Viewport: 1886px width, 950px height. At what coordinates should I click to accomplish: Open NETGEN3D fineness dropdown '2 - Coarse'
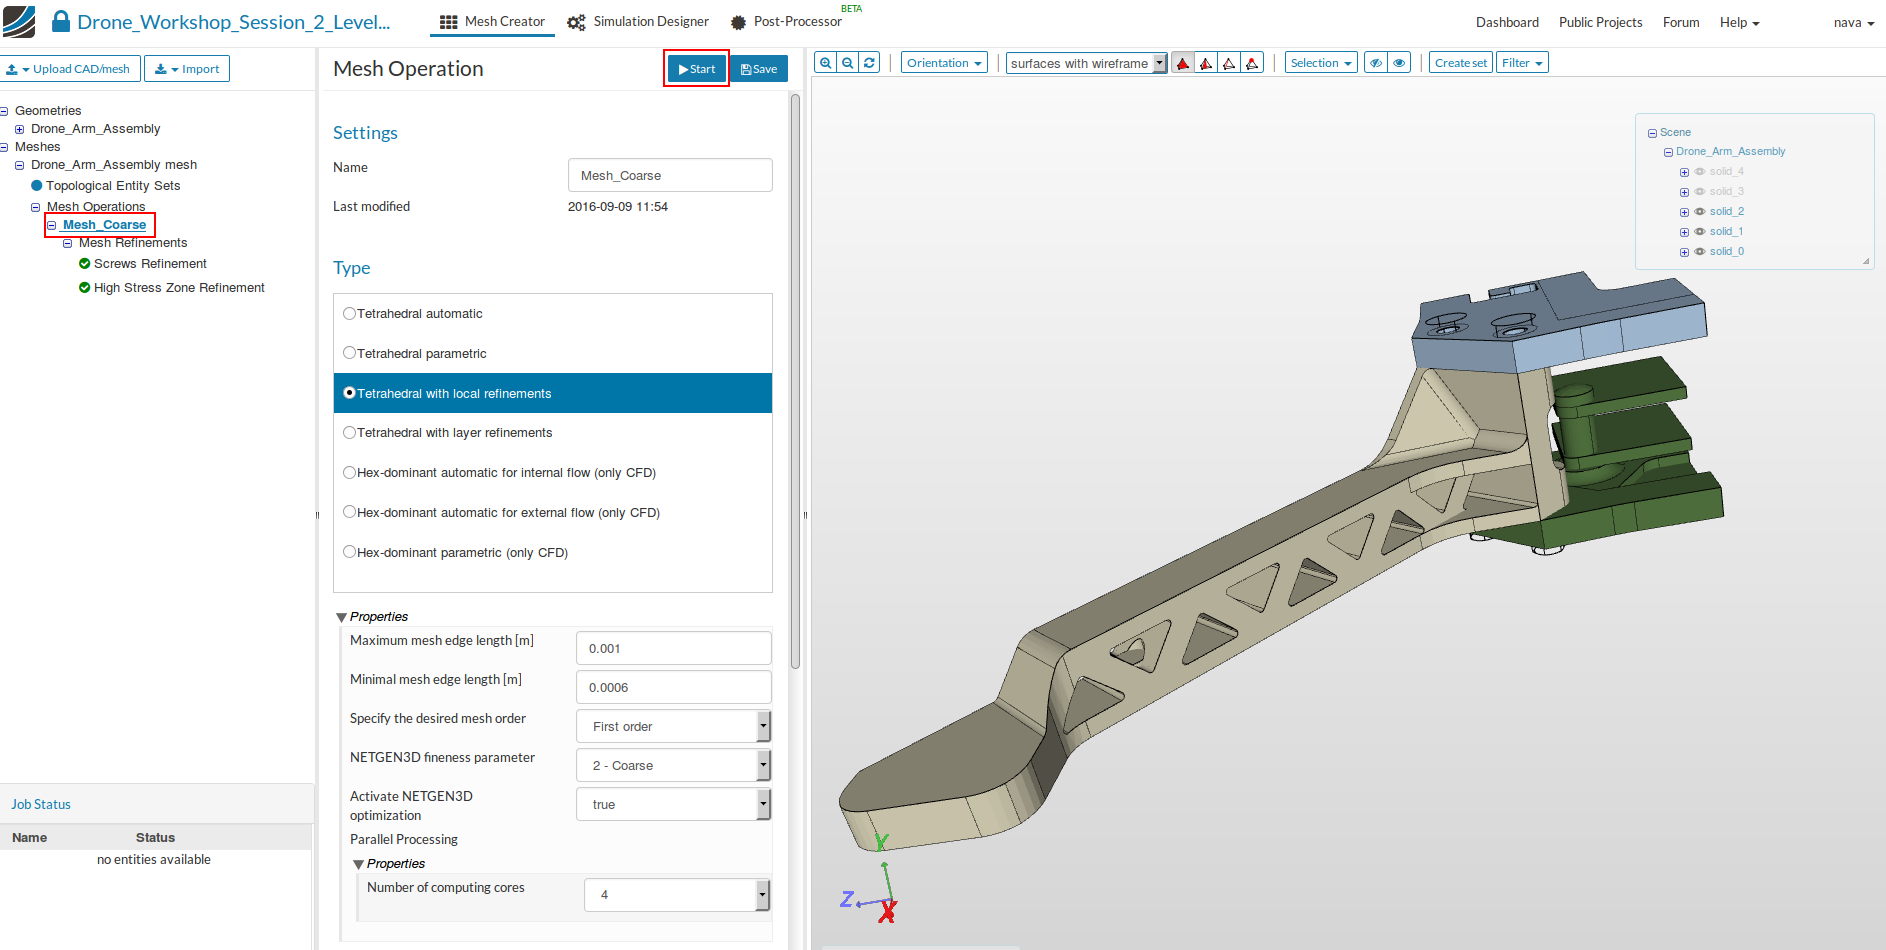[x=674, y=765]
